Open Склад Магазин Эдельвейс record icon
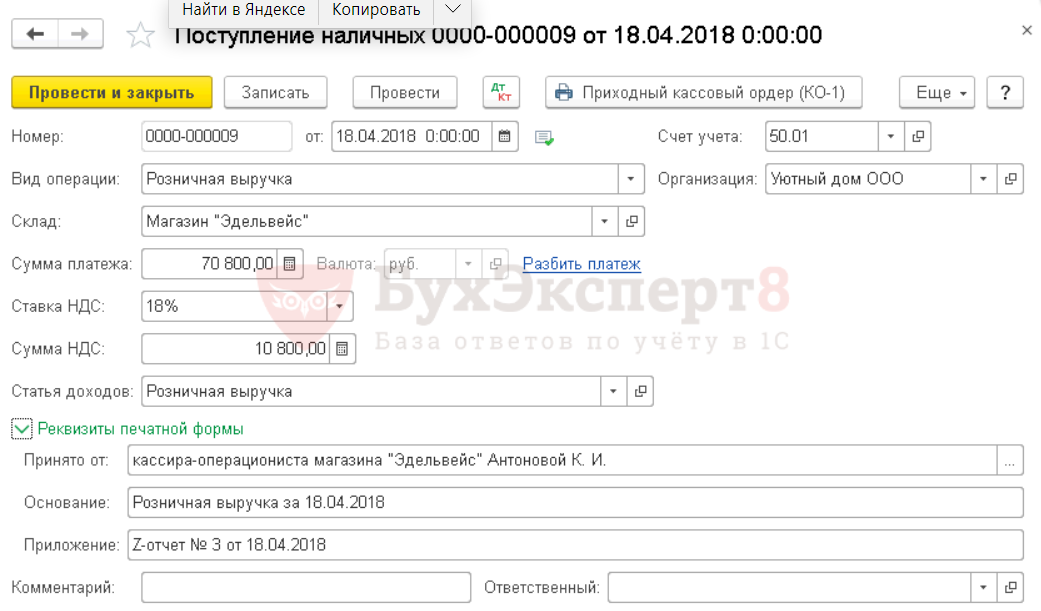This screenshot has width=1041, height=611. coord(631,221)
